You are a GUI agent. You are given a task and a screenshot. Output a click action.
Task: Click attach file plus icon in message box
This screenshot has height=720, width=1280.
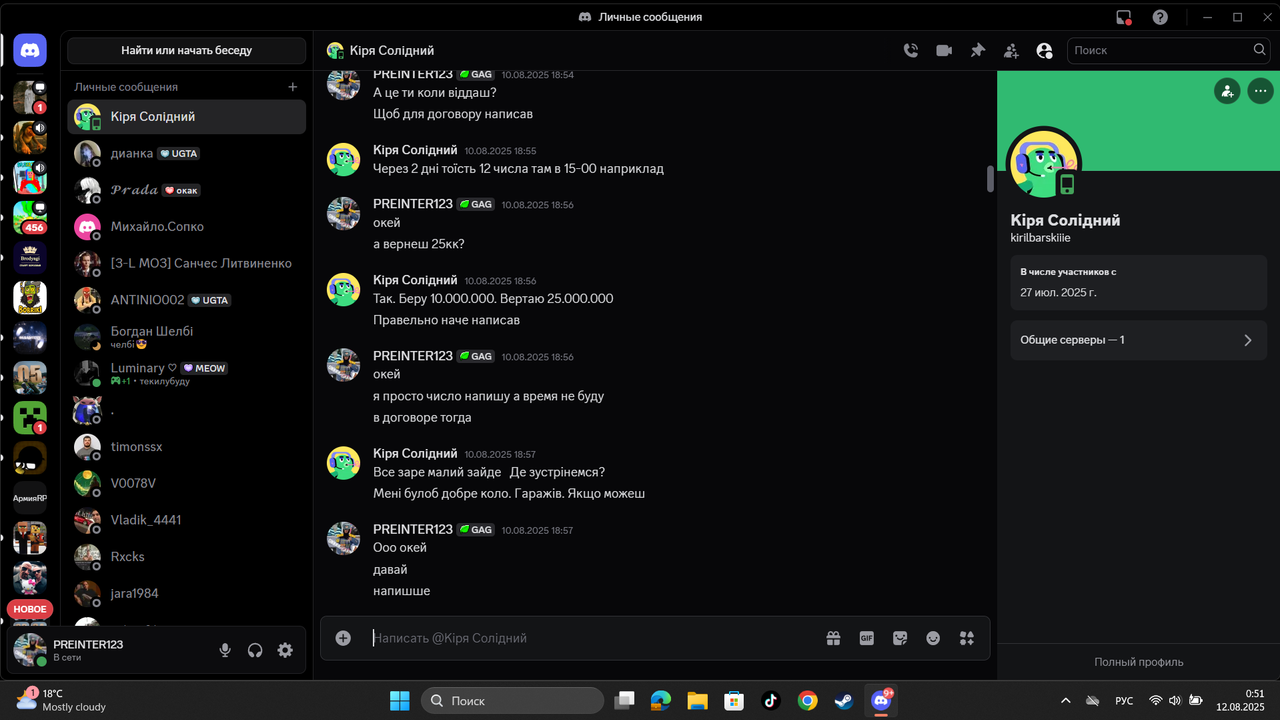pos(343,638)
